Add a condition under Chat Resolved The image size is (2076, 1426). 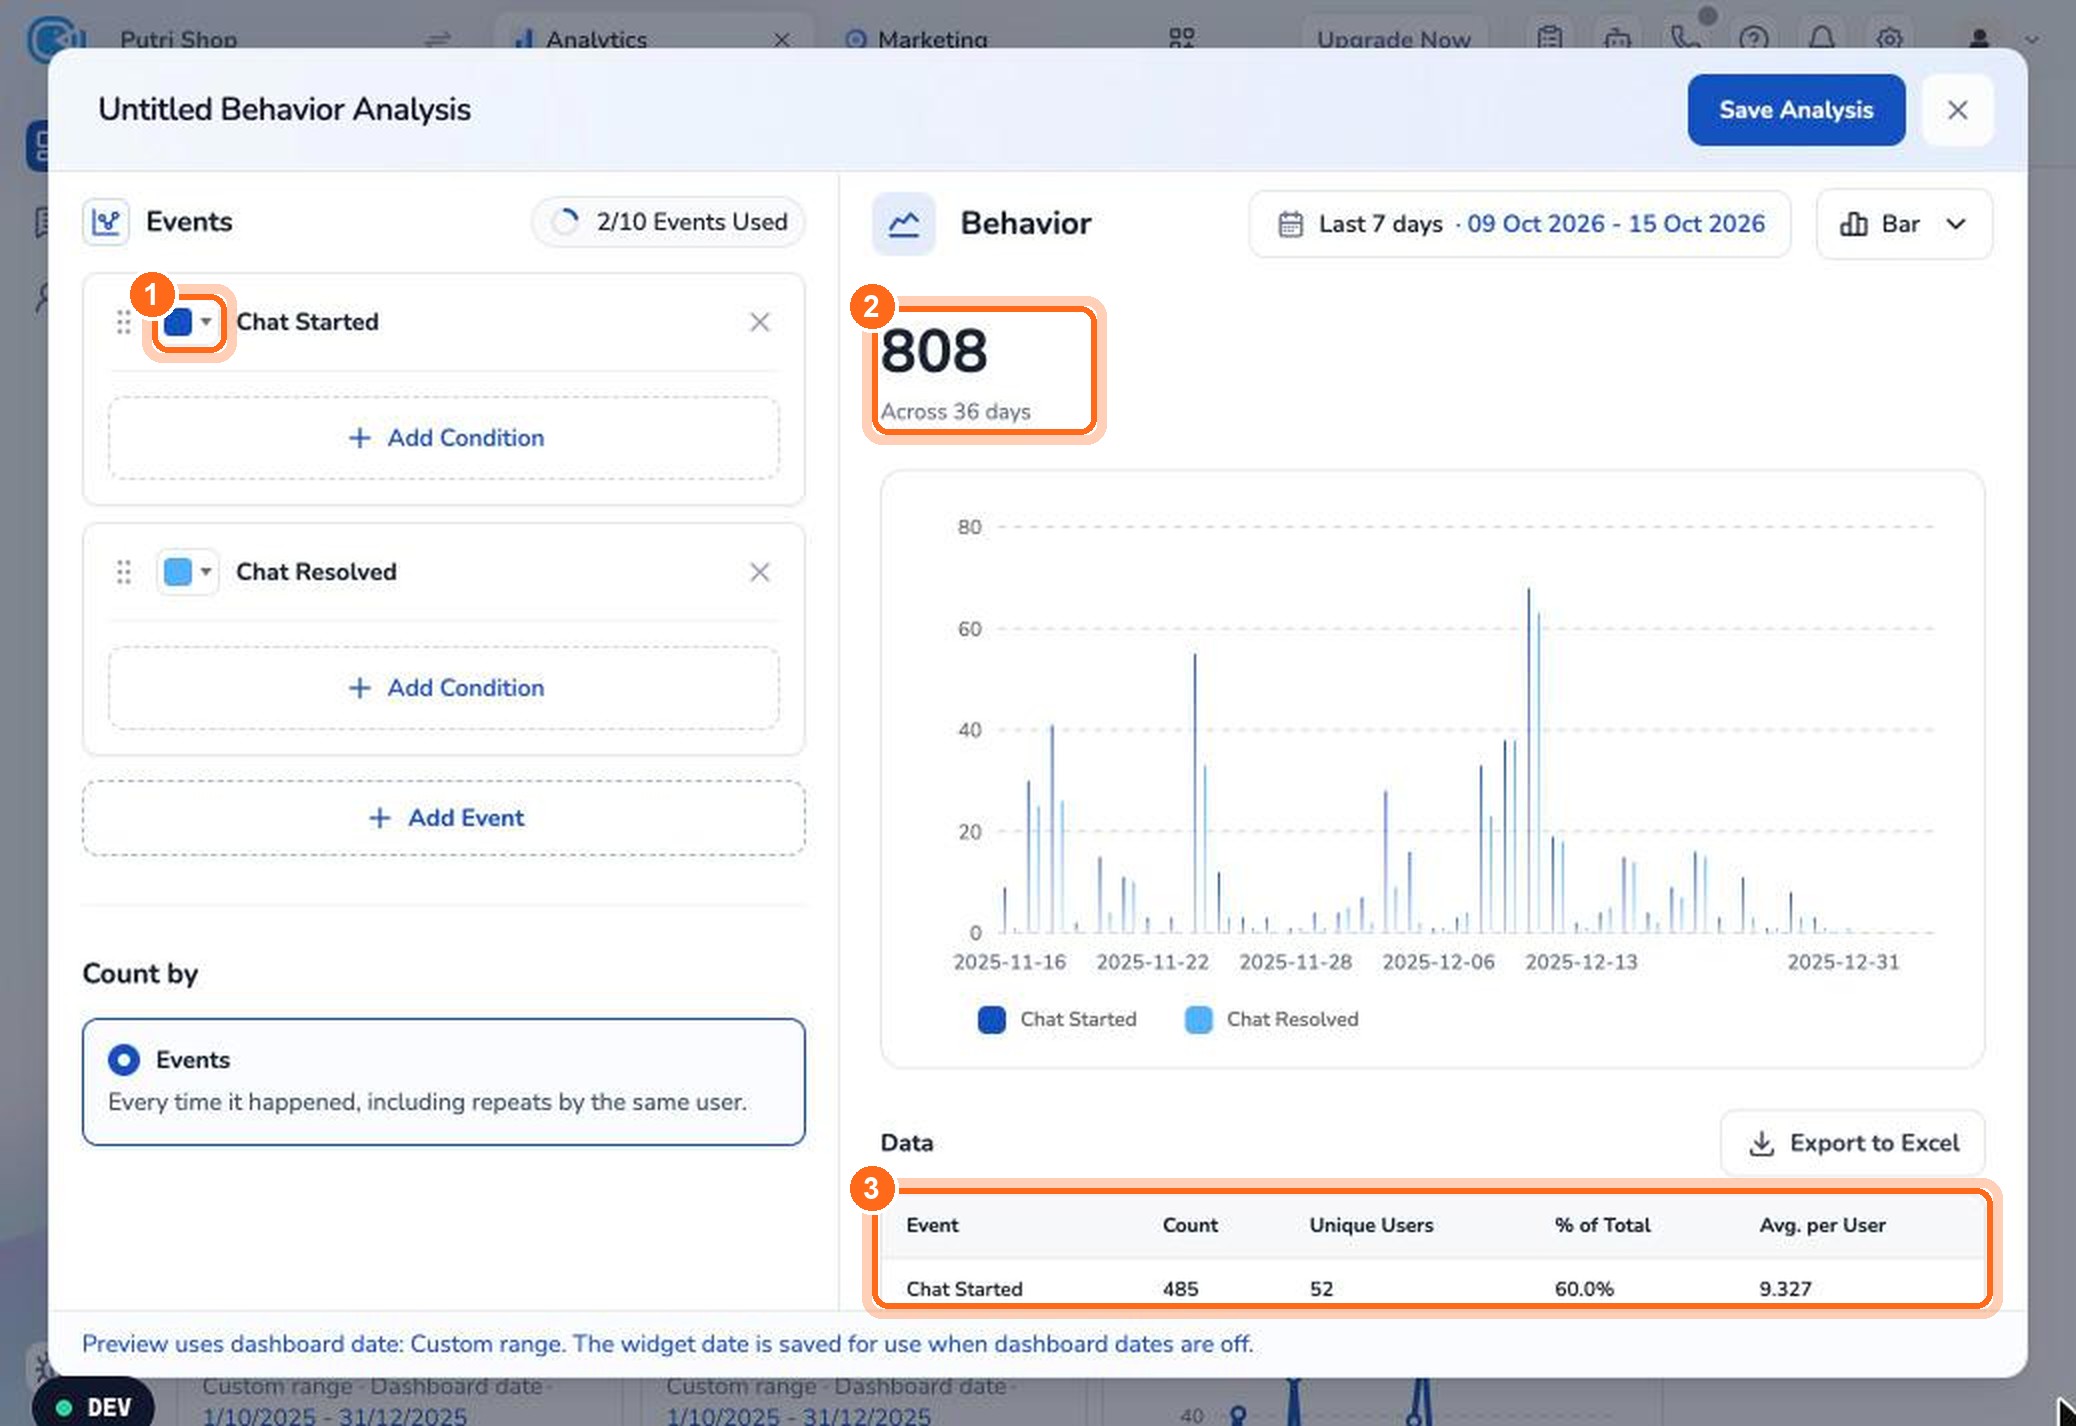point(444,688)
